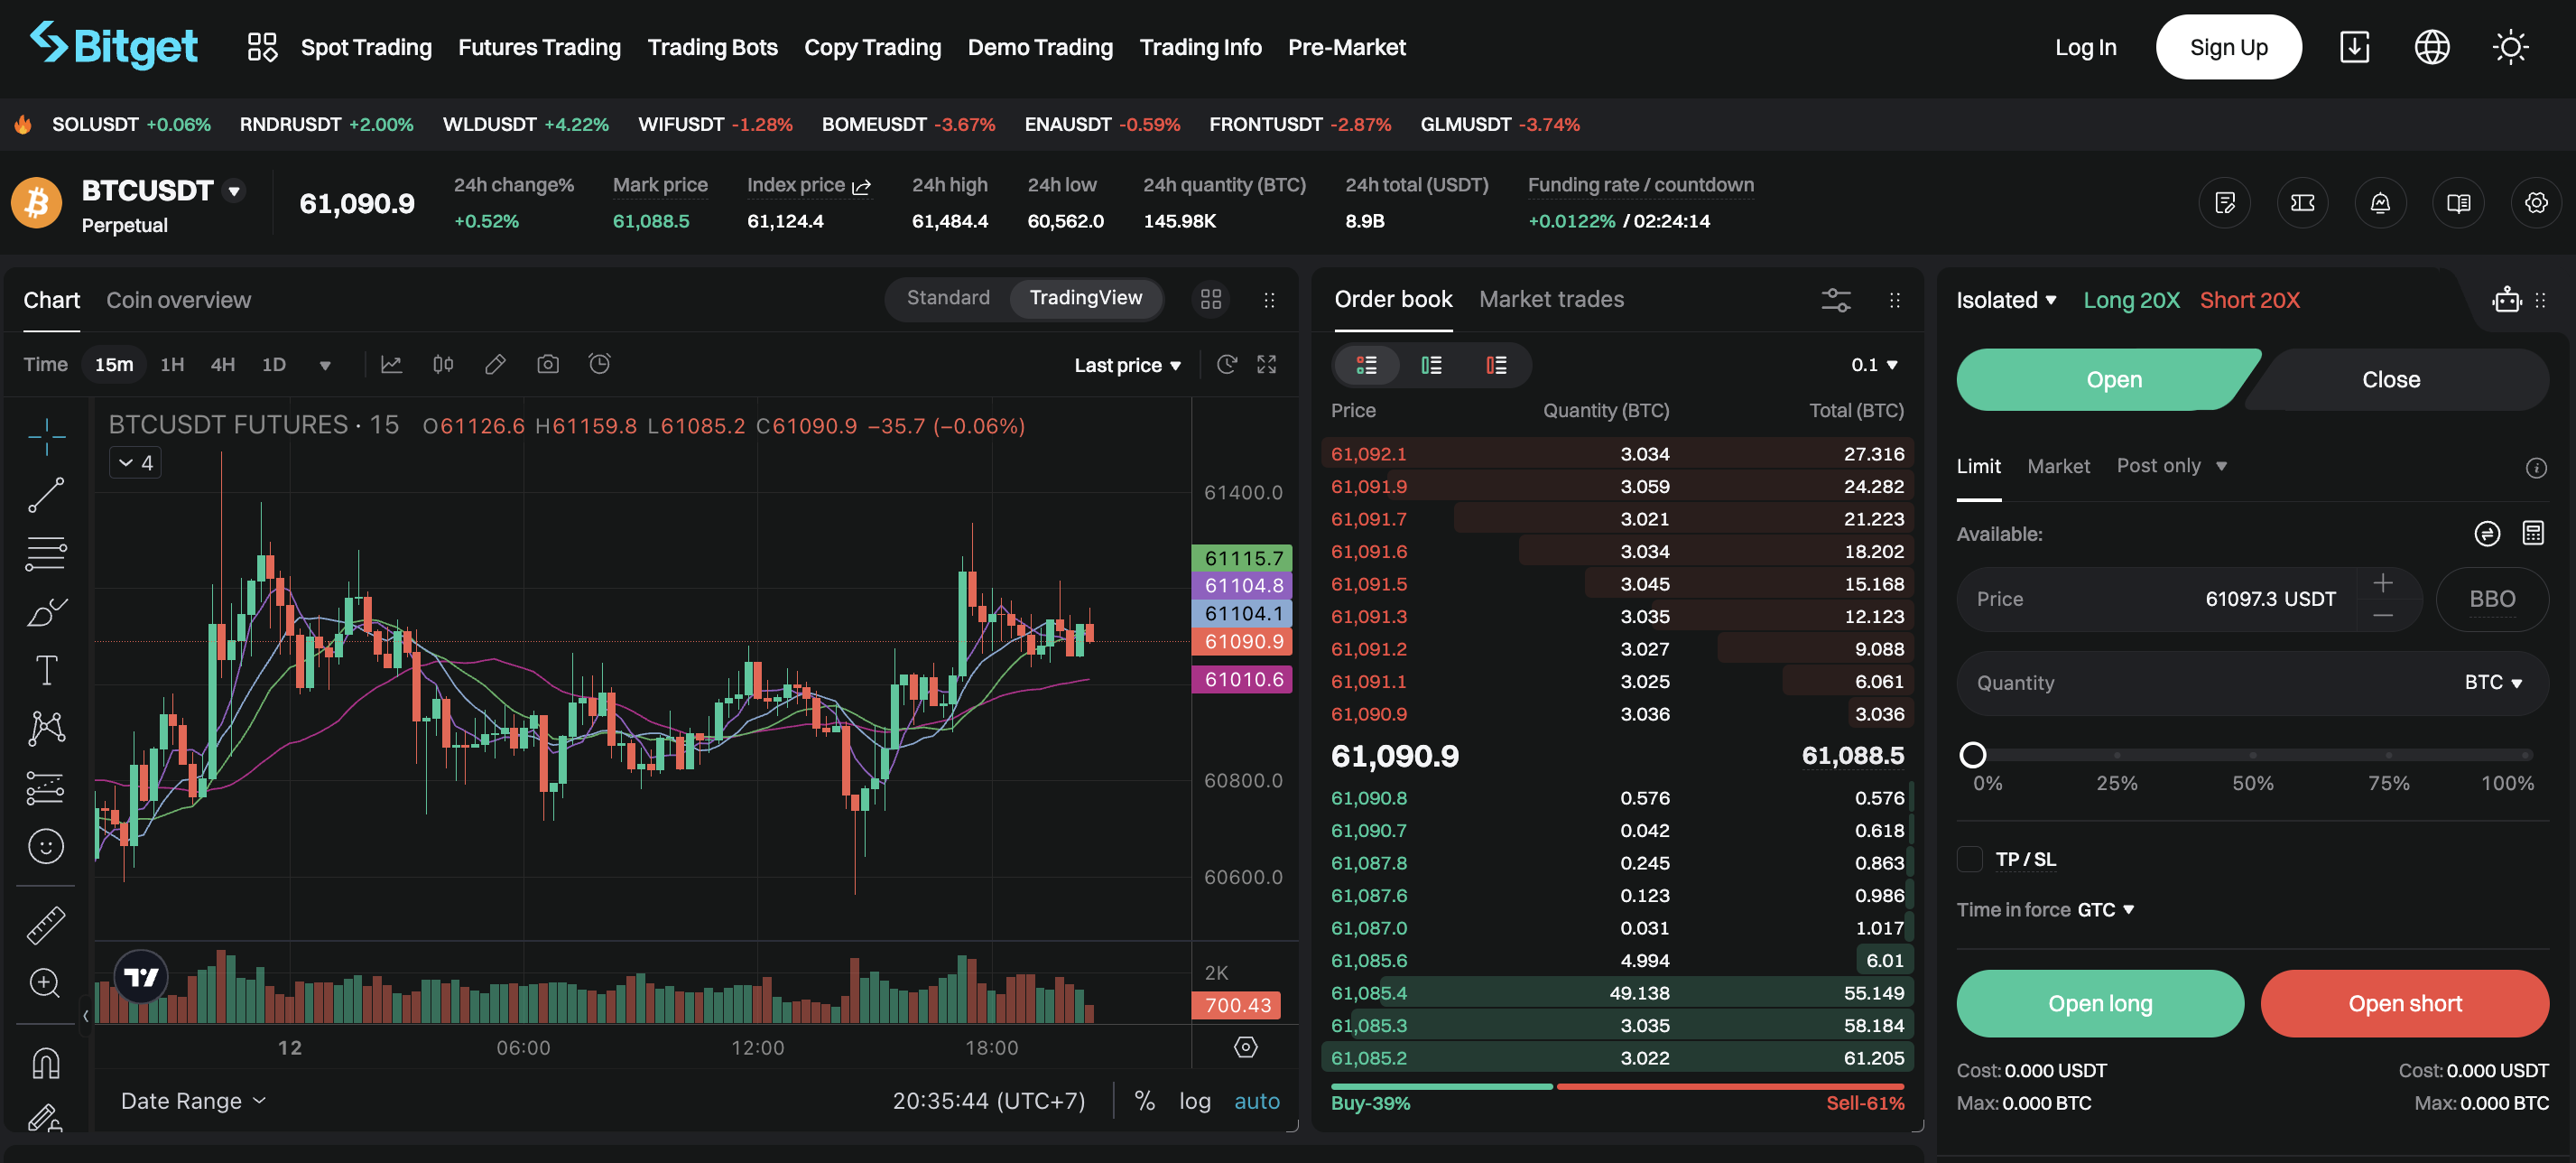Take a chart snapshot camera icon

click(x=547, y=365)
